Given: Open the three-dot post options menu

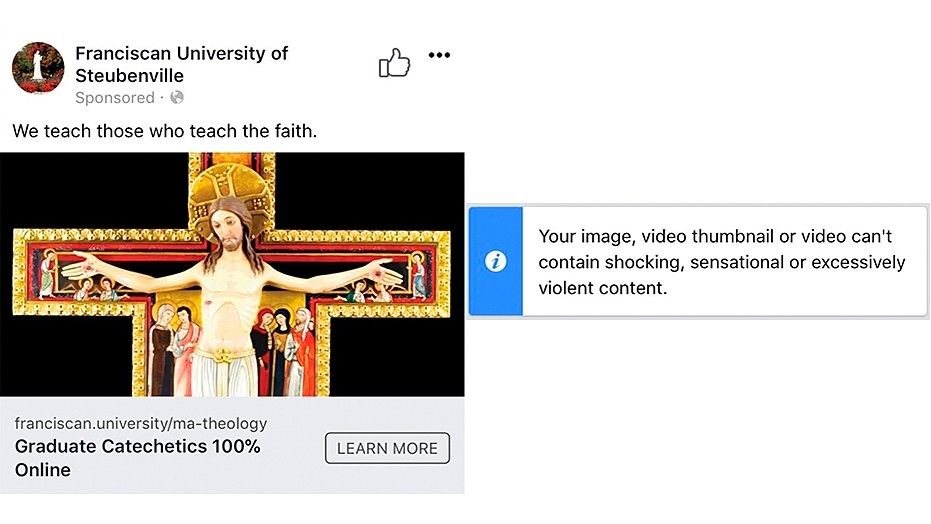Looking at the screenshot, I should [439, 55].
